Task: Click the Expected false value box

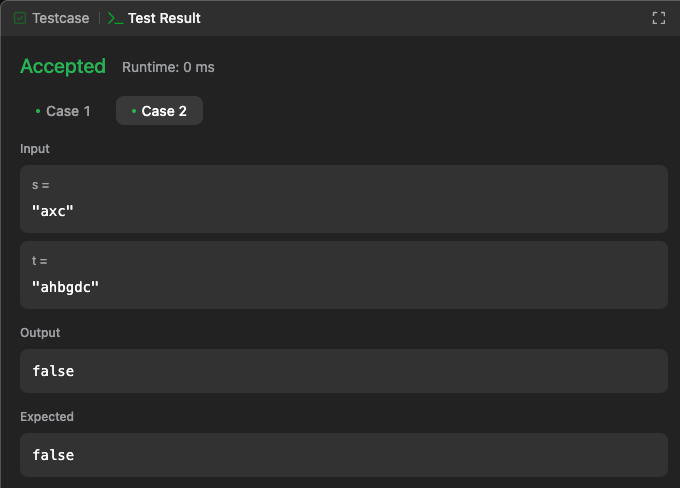Action: (x=343, y=455)
